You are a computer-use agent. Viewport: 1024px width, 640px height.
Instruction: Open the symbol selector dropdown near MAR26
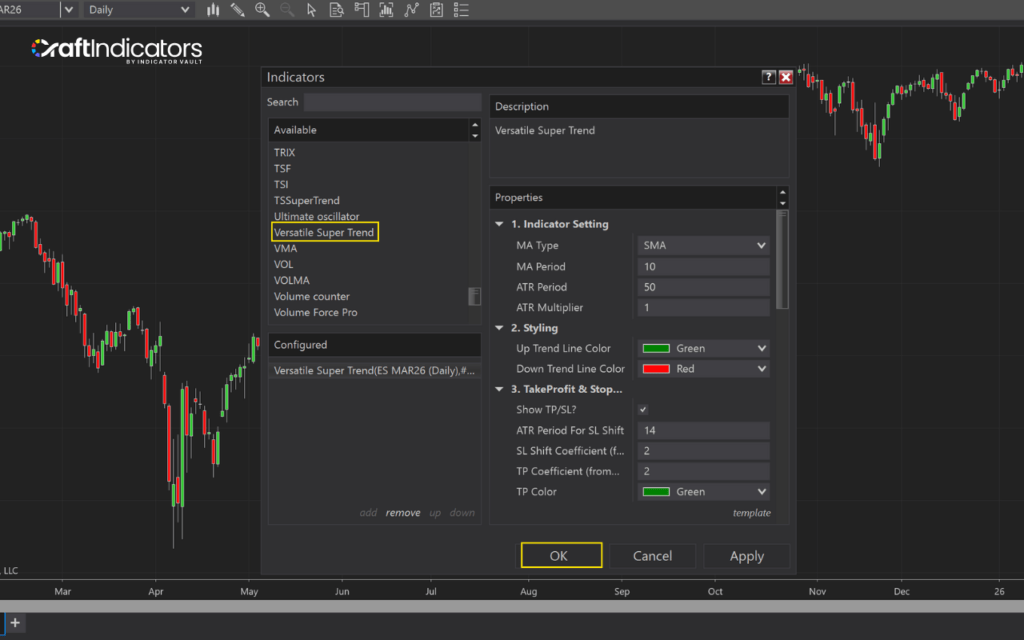tap(67, 9)
